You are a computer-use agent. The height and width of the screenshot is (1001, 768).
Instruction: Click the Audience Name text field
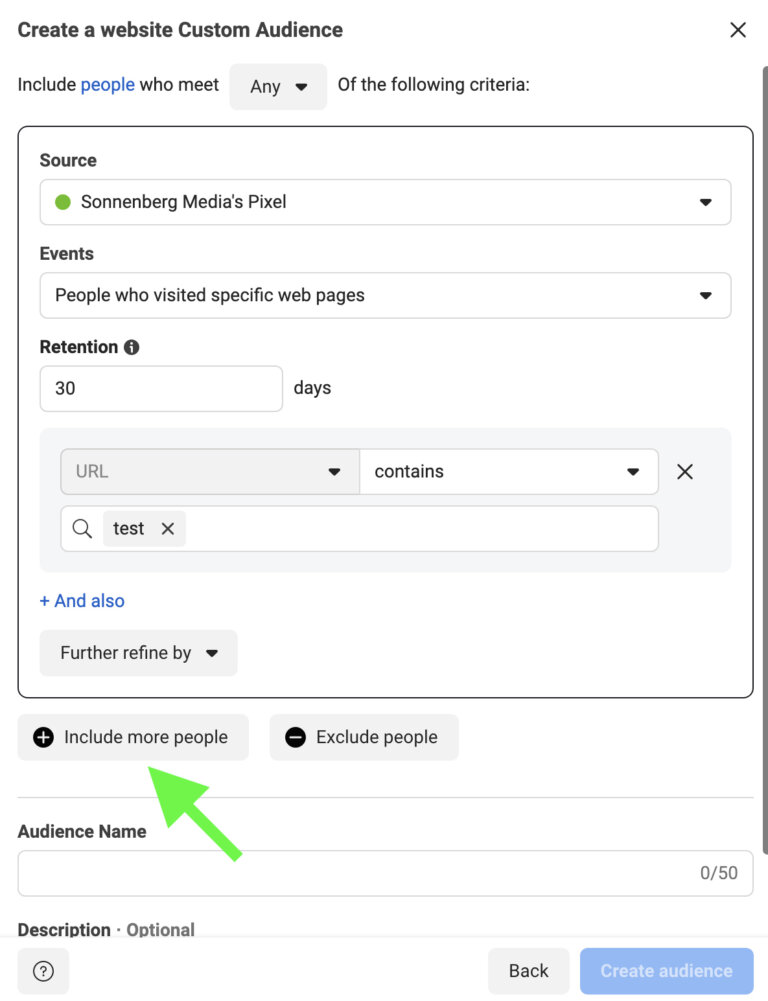(385, 872)
